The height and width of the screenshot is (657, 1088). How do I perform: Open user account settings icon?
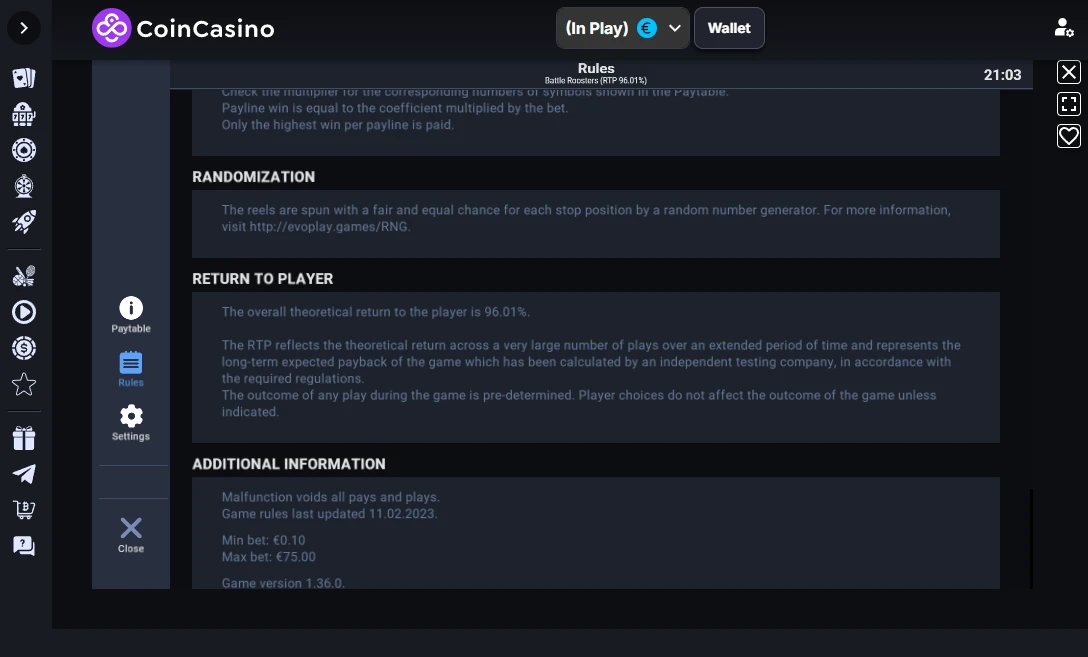pos(1063,28)
